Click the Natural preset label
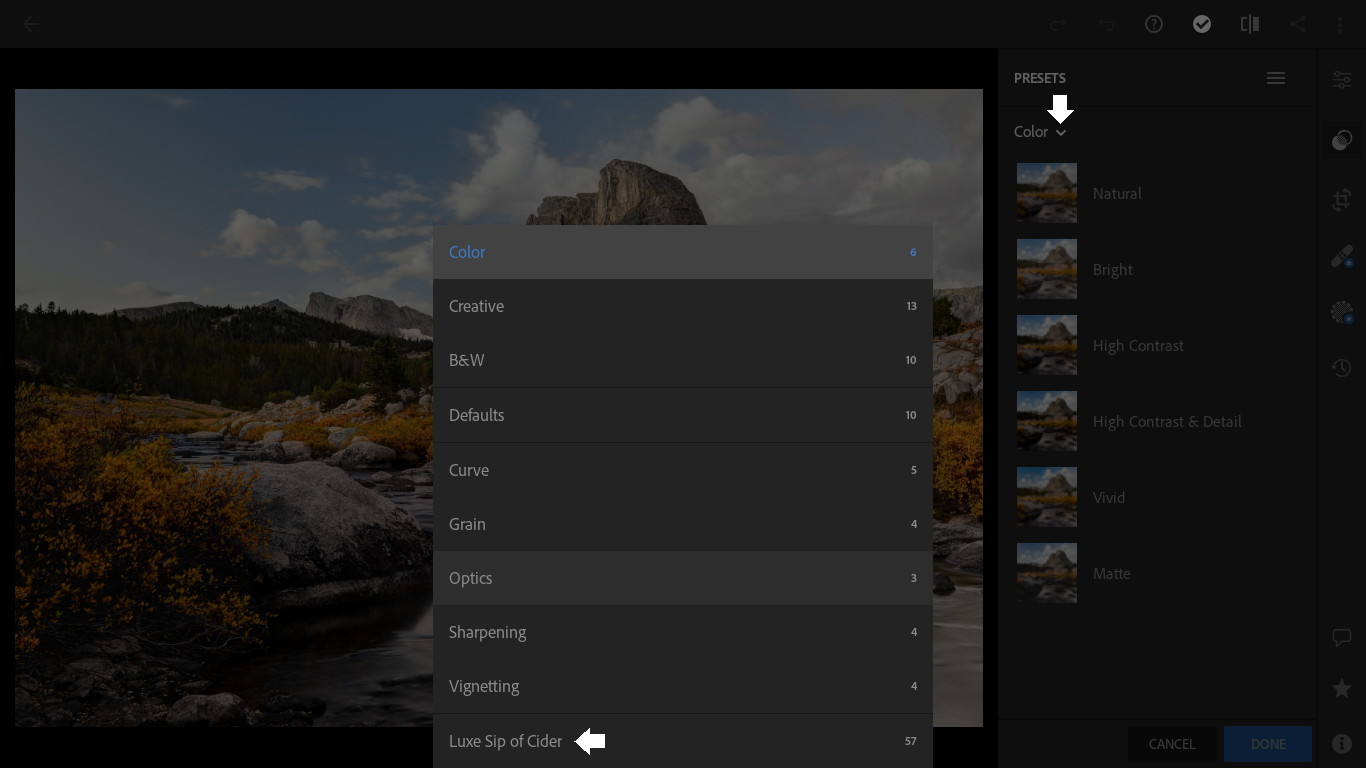Viewport: 1366px width, 768px height. [x=1117, y=194]
